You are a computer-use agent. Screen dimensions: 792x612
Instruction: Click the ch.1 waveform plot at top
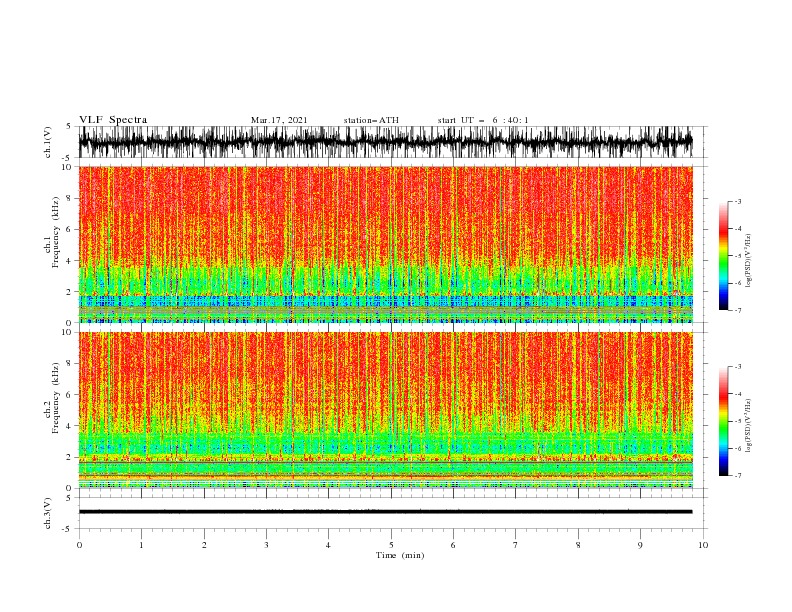click(385, 142)
